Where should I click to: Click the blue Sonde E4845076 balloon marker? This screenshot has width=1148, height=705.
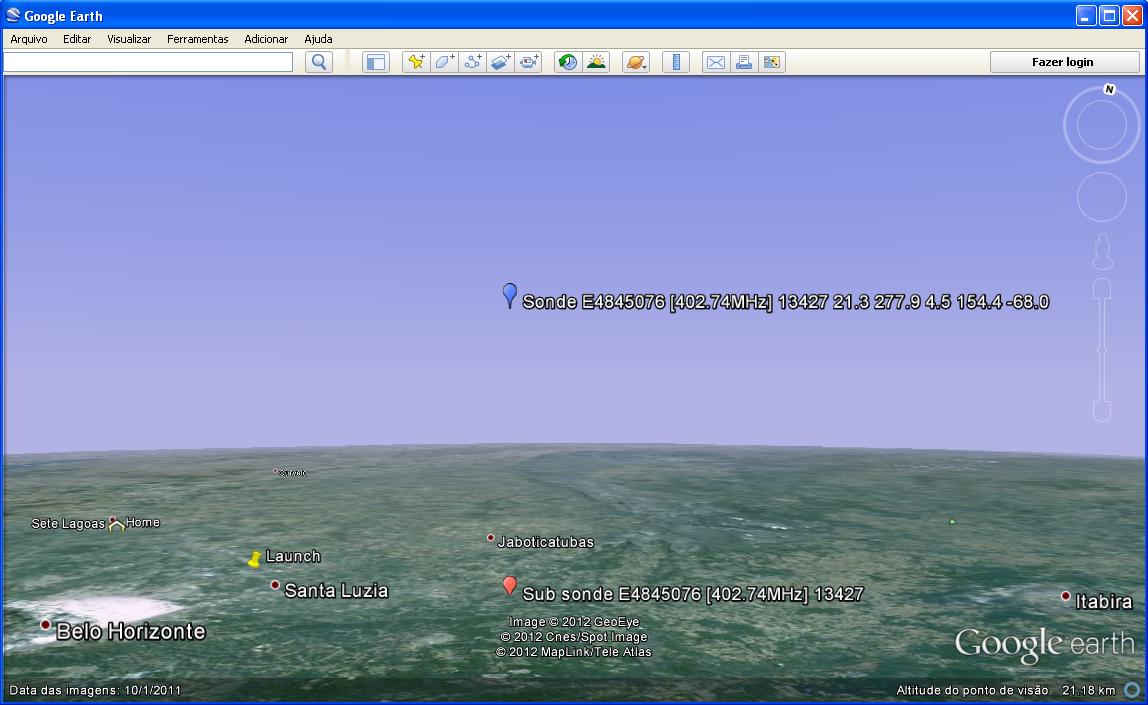tap(510, 295)
